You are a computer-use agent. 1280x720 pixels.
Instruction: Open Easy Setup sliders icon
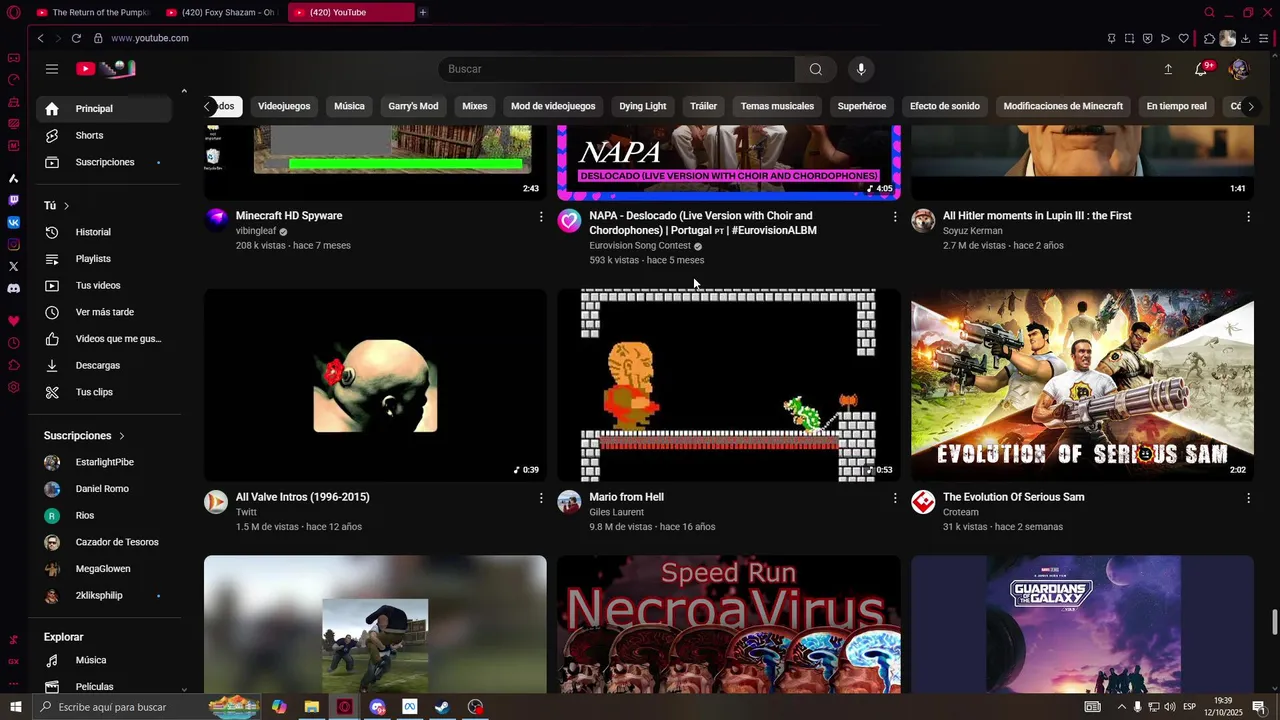click(1264, 38)
